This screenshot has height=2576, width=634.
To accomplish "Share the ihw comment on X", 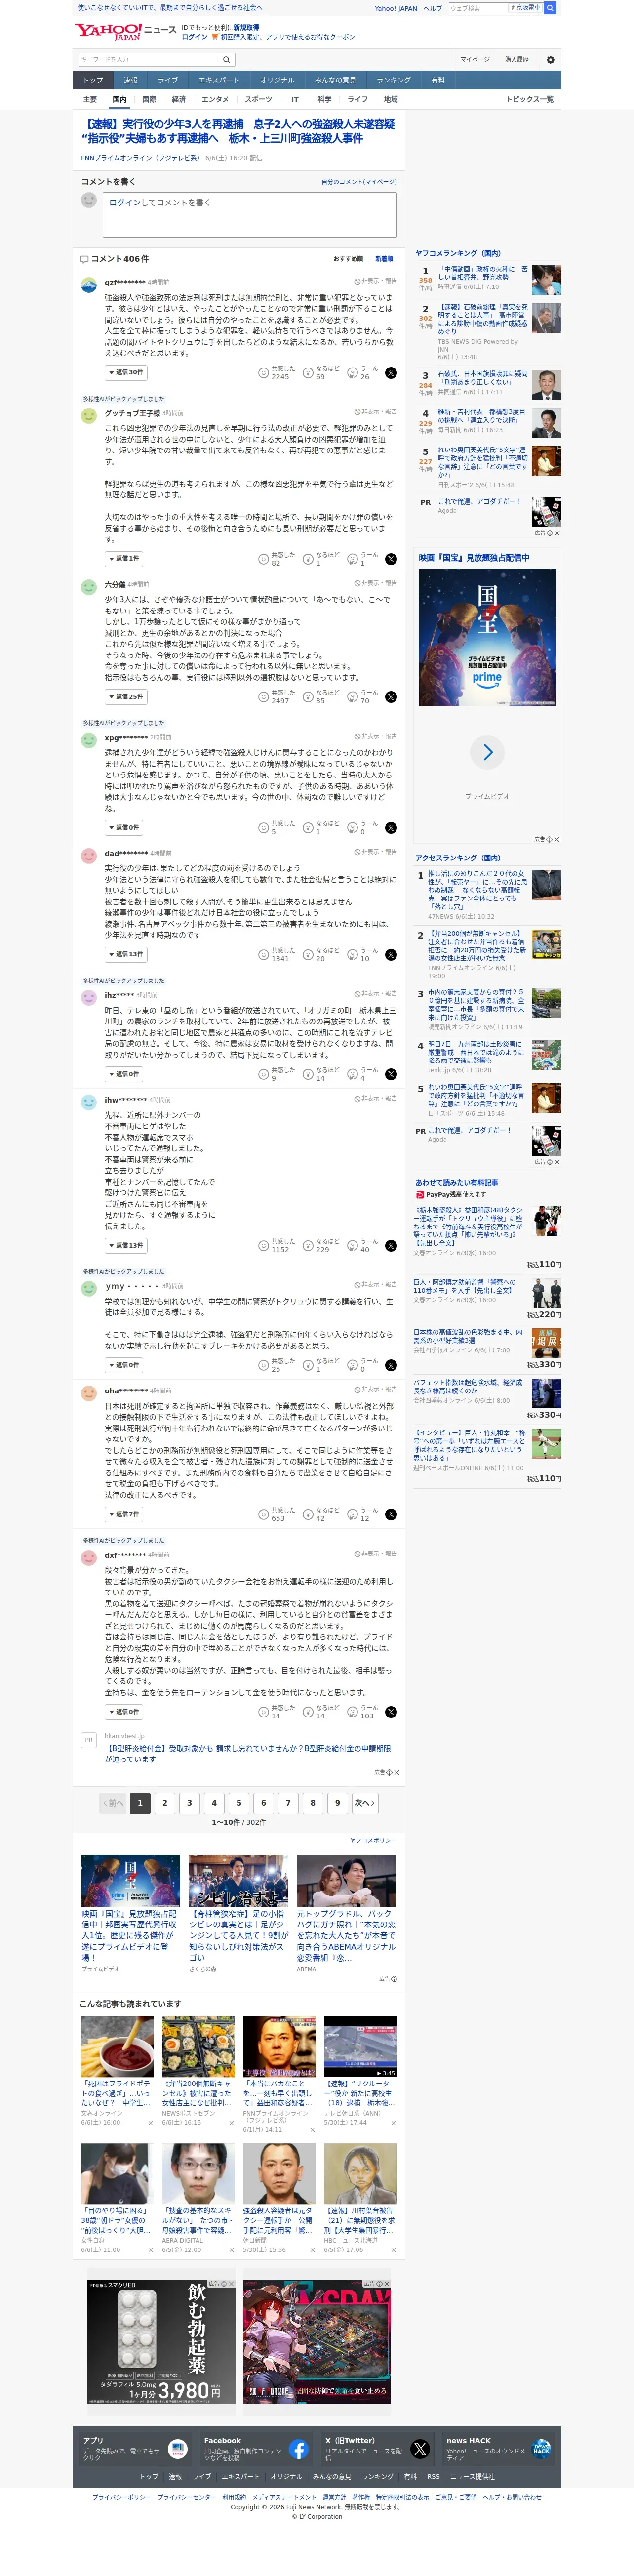I will coord(391,1246).
